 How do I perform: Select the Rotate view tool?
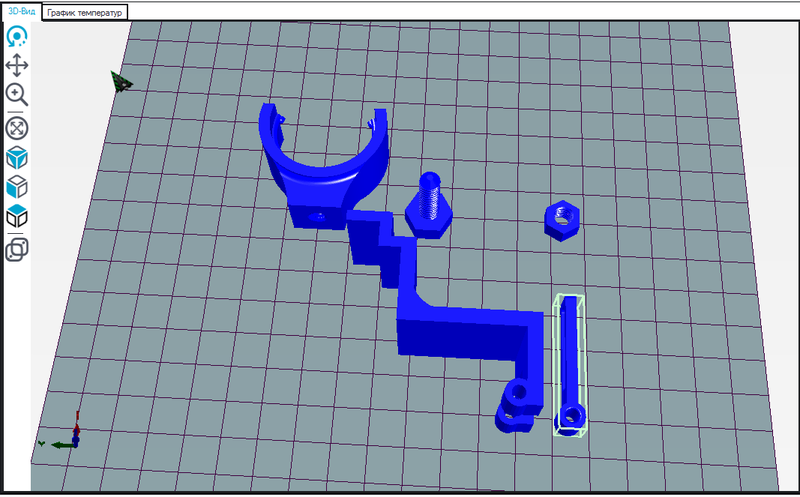tap(17, 36)
